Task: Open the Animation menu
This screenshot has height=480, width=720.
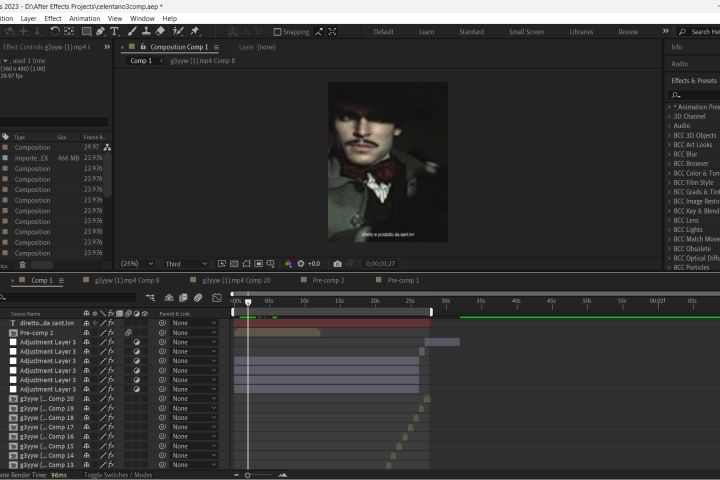Action: pyautogui.click(x=85, y=18)
